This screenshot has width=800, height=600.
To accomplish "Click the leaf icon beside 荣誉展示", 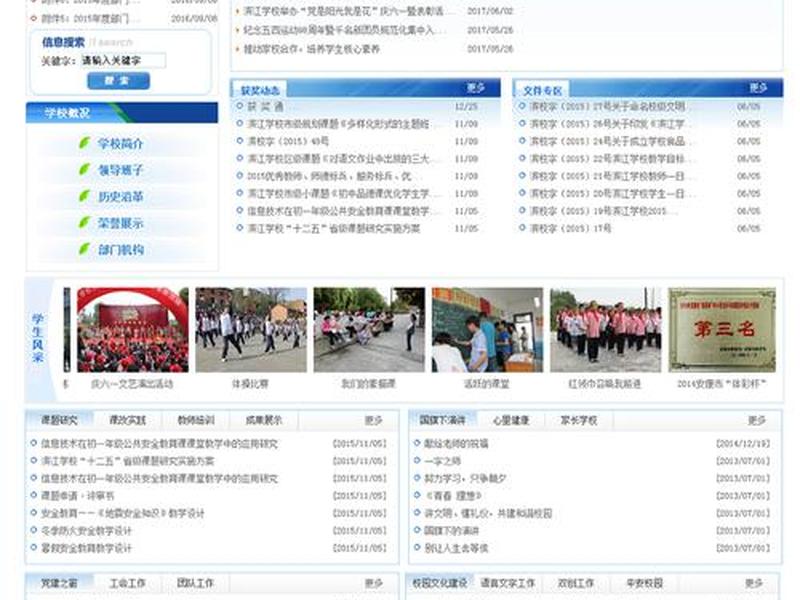I will coord(85,223).
